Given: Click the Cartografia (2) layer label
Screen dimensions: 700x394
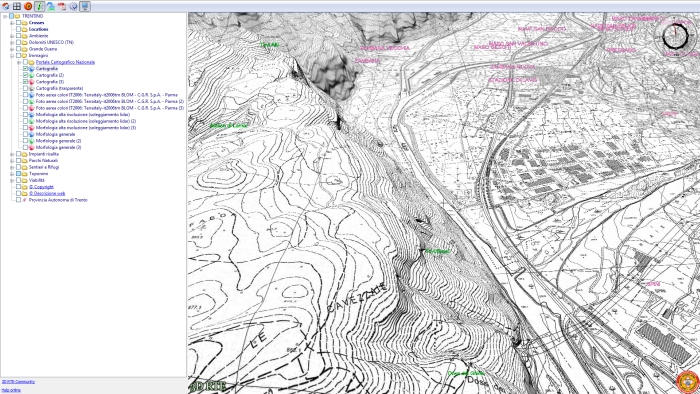Looking at the screenshot, I should click(x=50, y=75).
